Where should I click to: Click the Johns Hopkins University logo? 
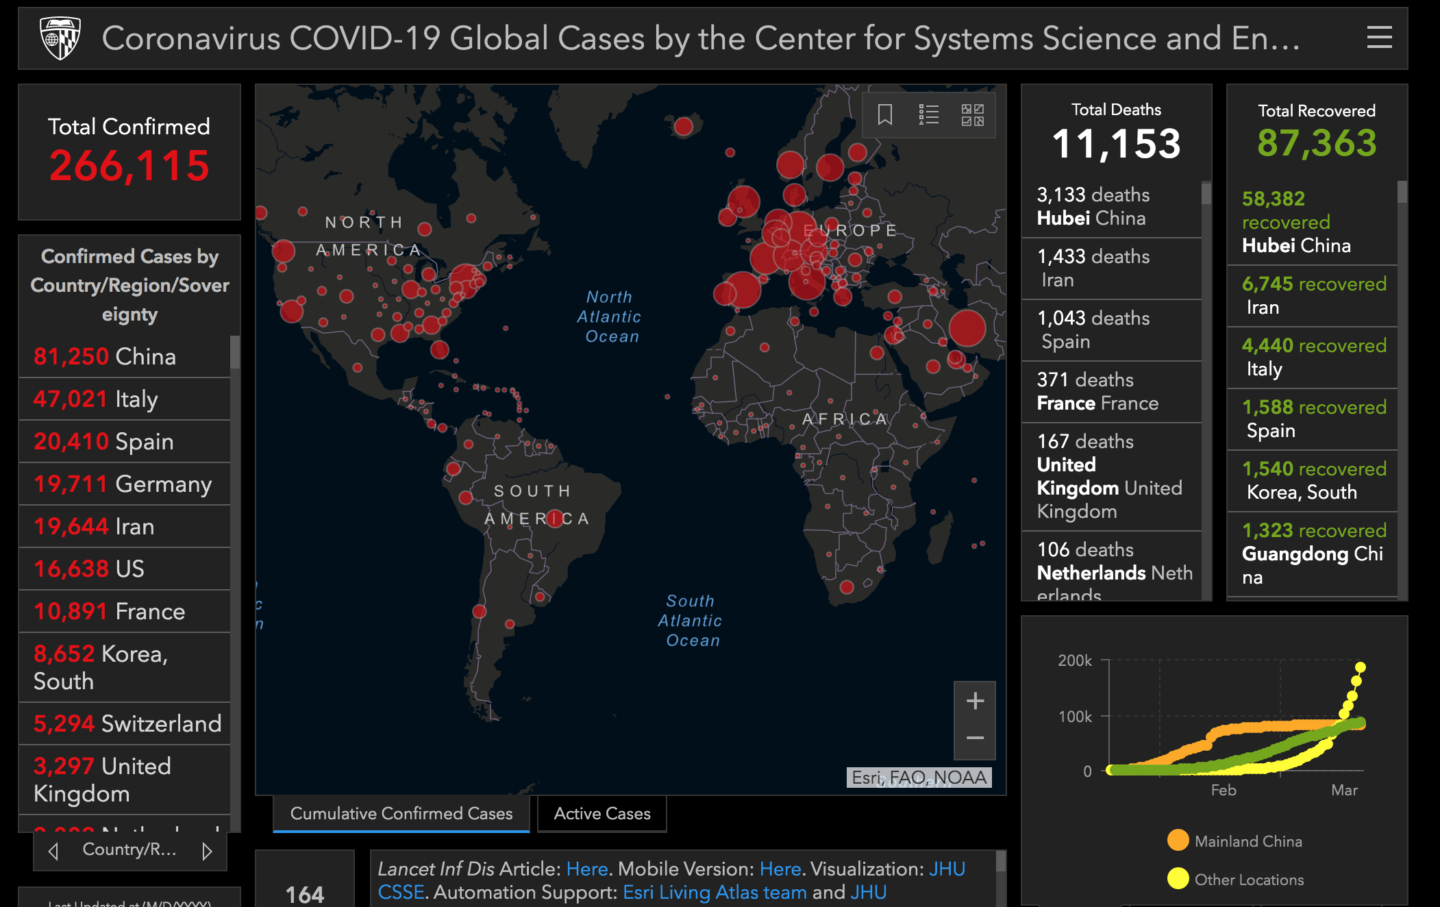pos(60,37)
